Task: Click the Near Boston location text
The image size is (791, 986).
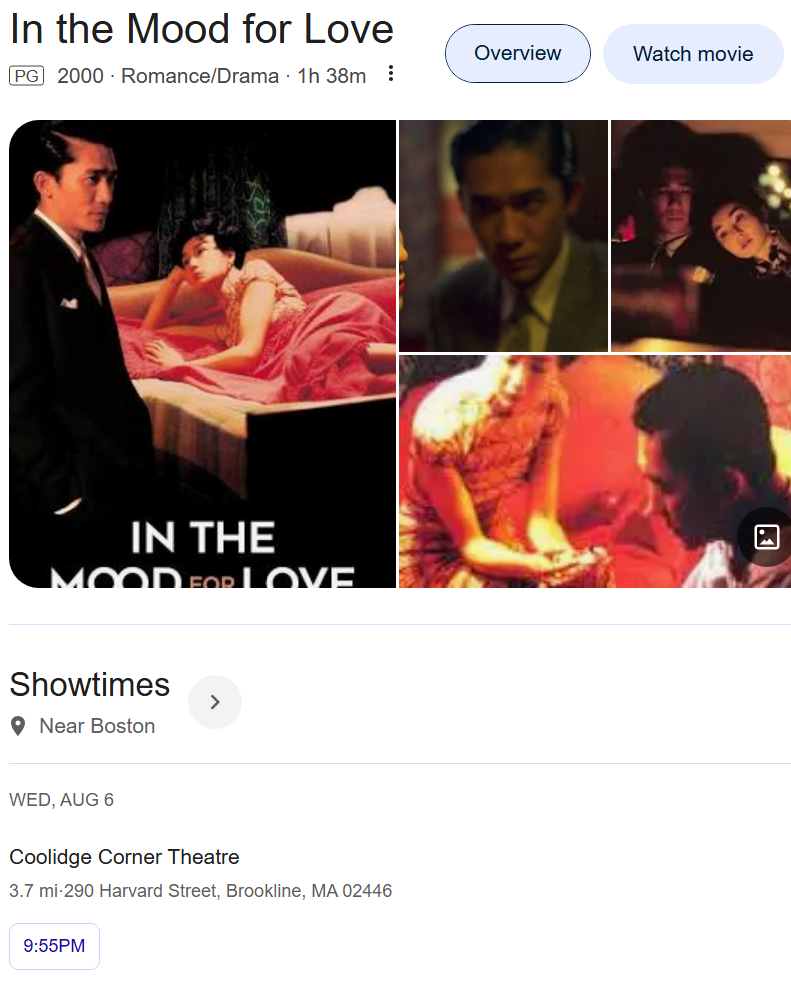Action: [x=97, y=726]
